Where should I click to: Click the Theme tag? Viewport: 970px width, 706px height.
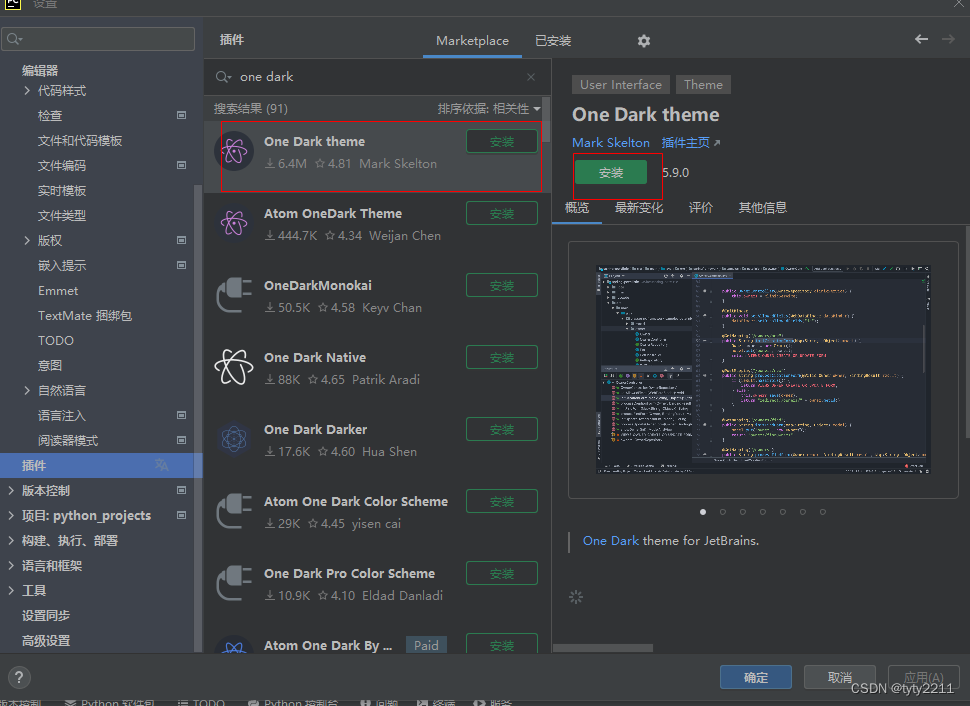coord(703,85)
